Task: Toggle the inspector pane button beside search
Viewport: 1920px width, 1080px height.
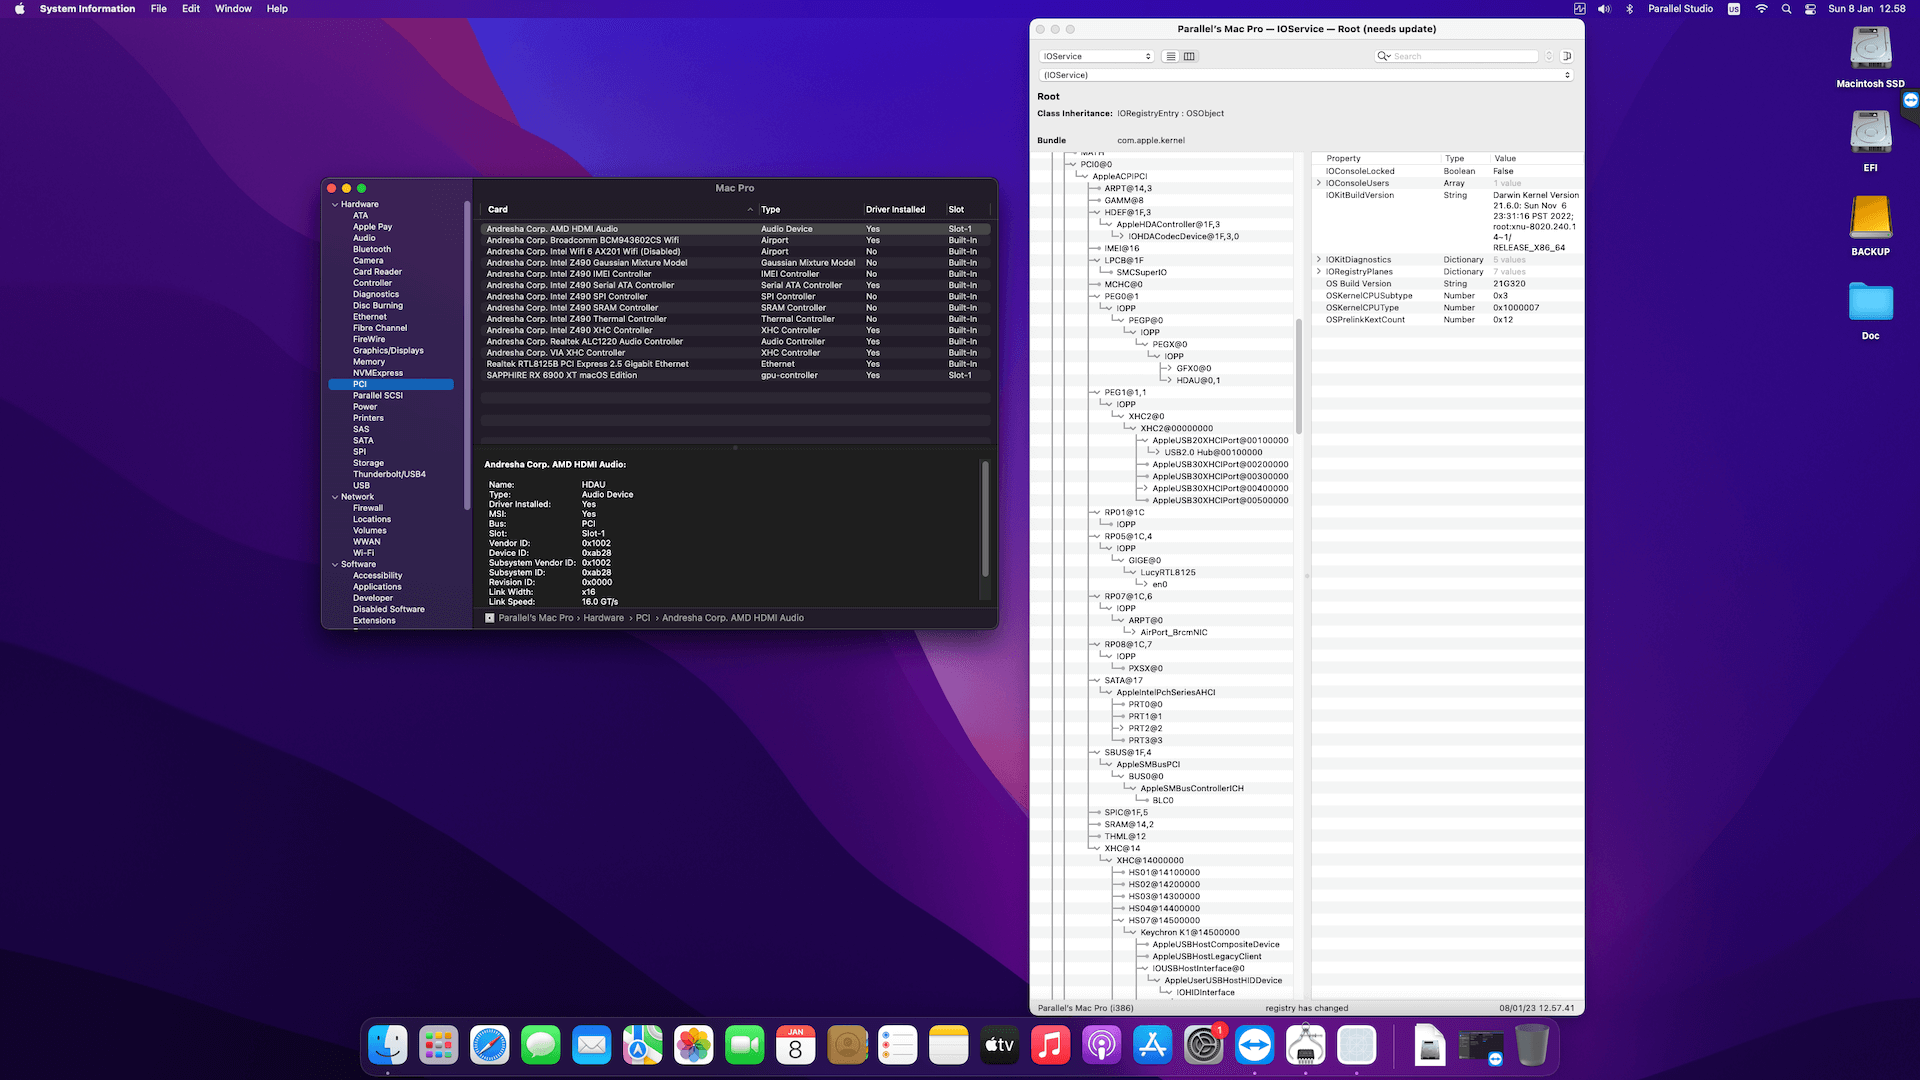Action: pos(1567,56)
